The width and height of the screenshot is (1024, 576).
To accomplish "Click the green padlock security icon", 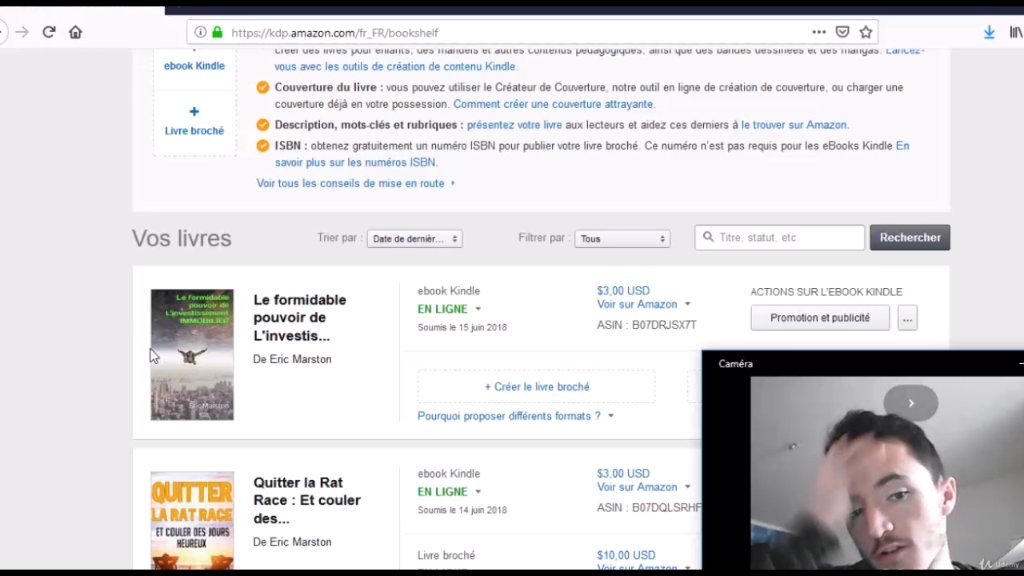I will (x=217, y=32).
